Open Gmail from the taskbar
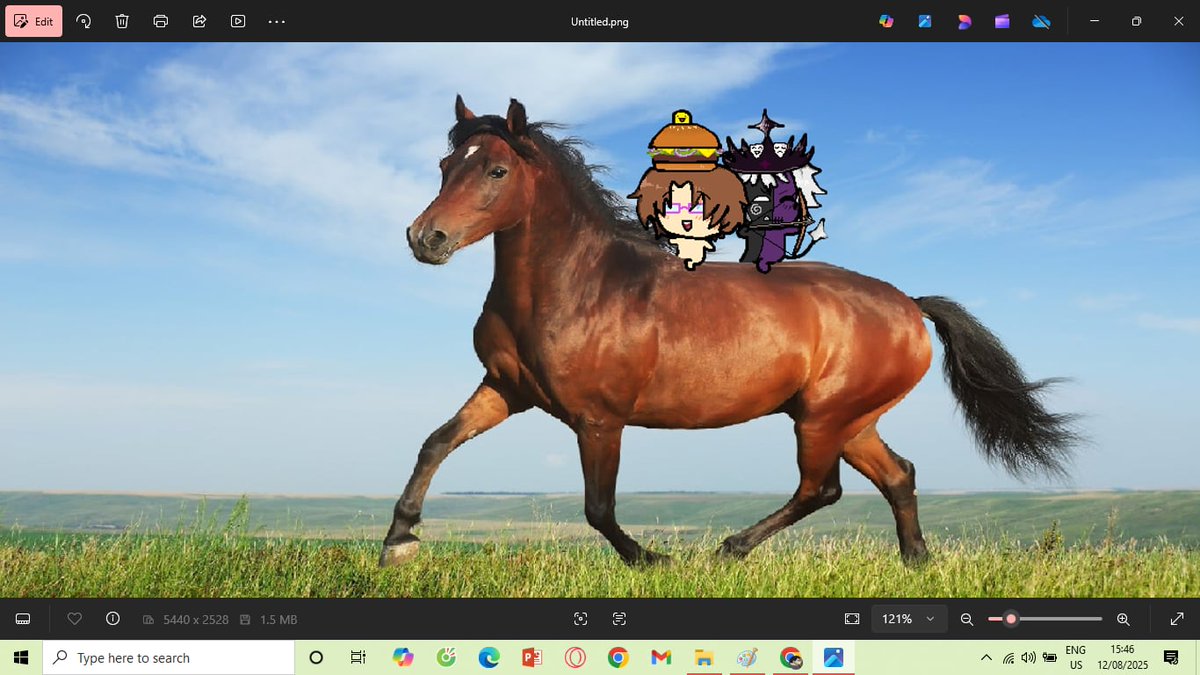Screen dimensions: 1200x675 661,658
